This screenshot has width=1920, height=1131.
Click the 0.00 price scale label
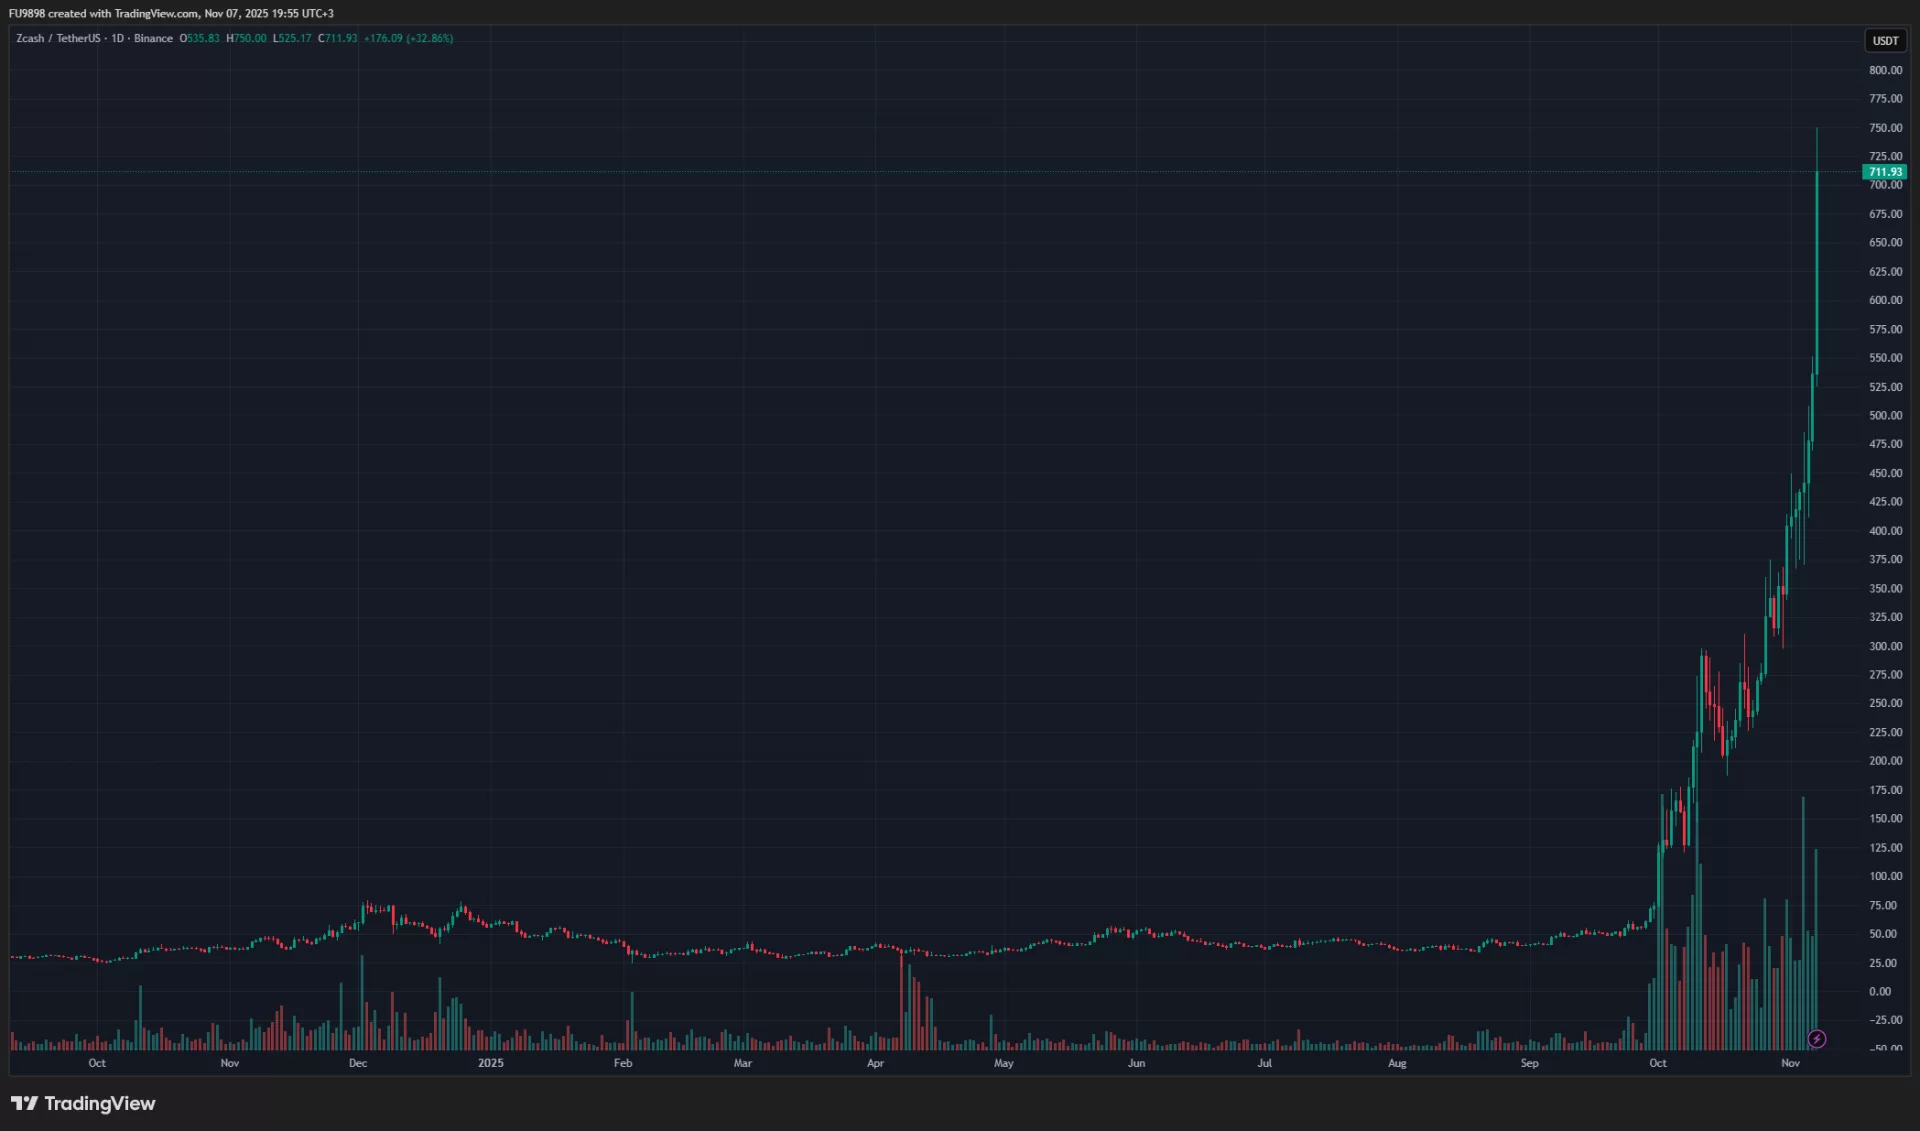(1880, 991)
